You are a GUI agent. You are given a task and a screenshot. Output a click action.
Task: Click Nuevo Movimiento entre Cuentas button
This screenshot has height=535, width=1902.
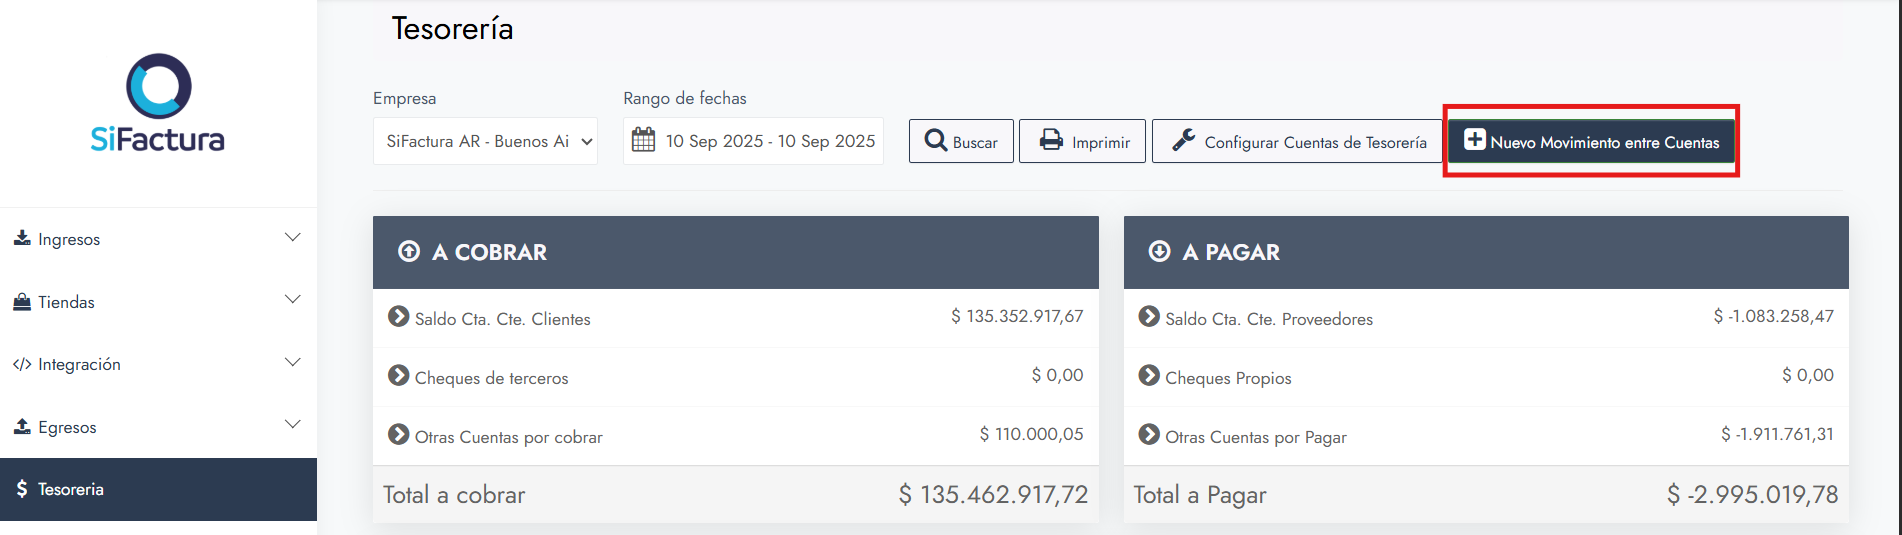pos(1591,141)
